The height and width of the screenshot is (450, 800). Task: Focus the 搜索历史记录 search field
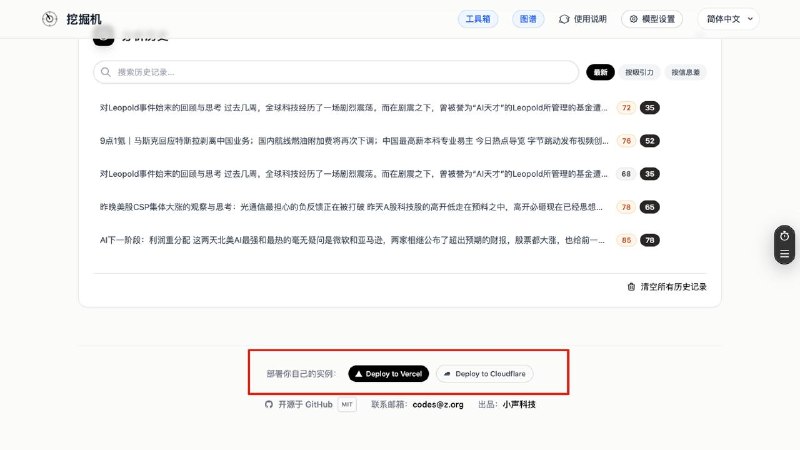pos(336,72)
